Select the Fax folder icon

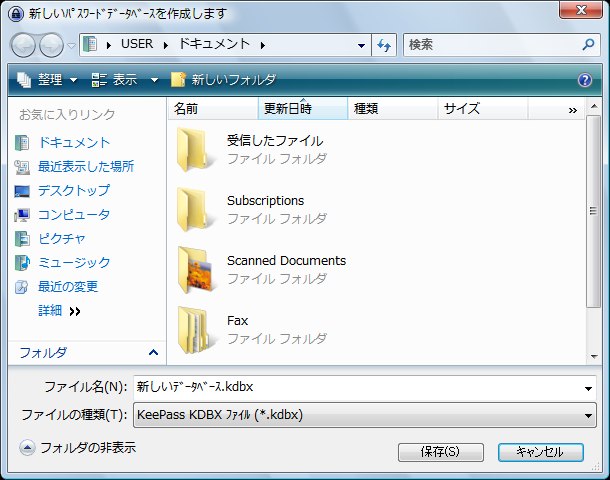194,330
